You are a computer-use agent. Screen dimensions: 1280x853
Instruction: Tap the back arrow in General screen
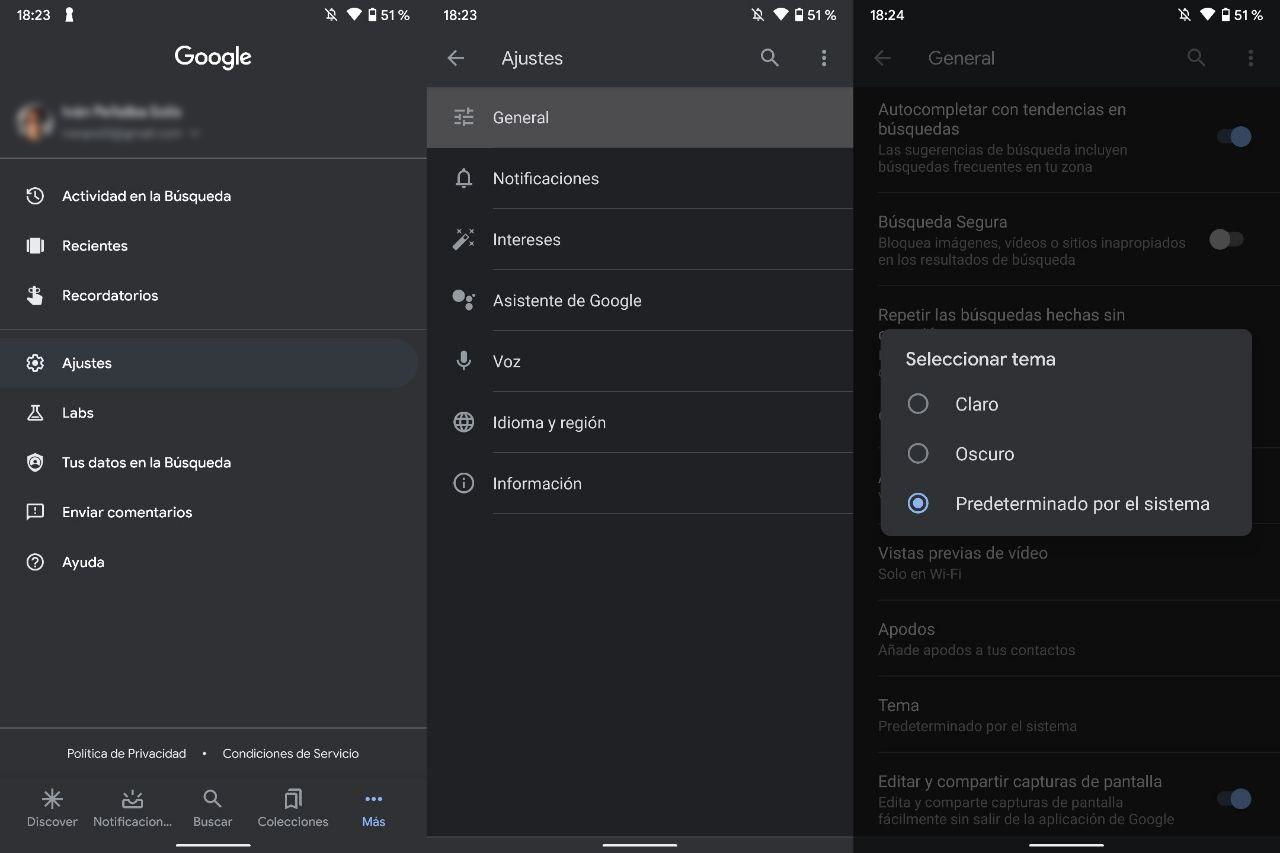point(883,58)
